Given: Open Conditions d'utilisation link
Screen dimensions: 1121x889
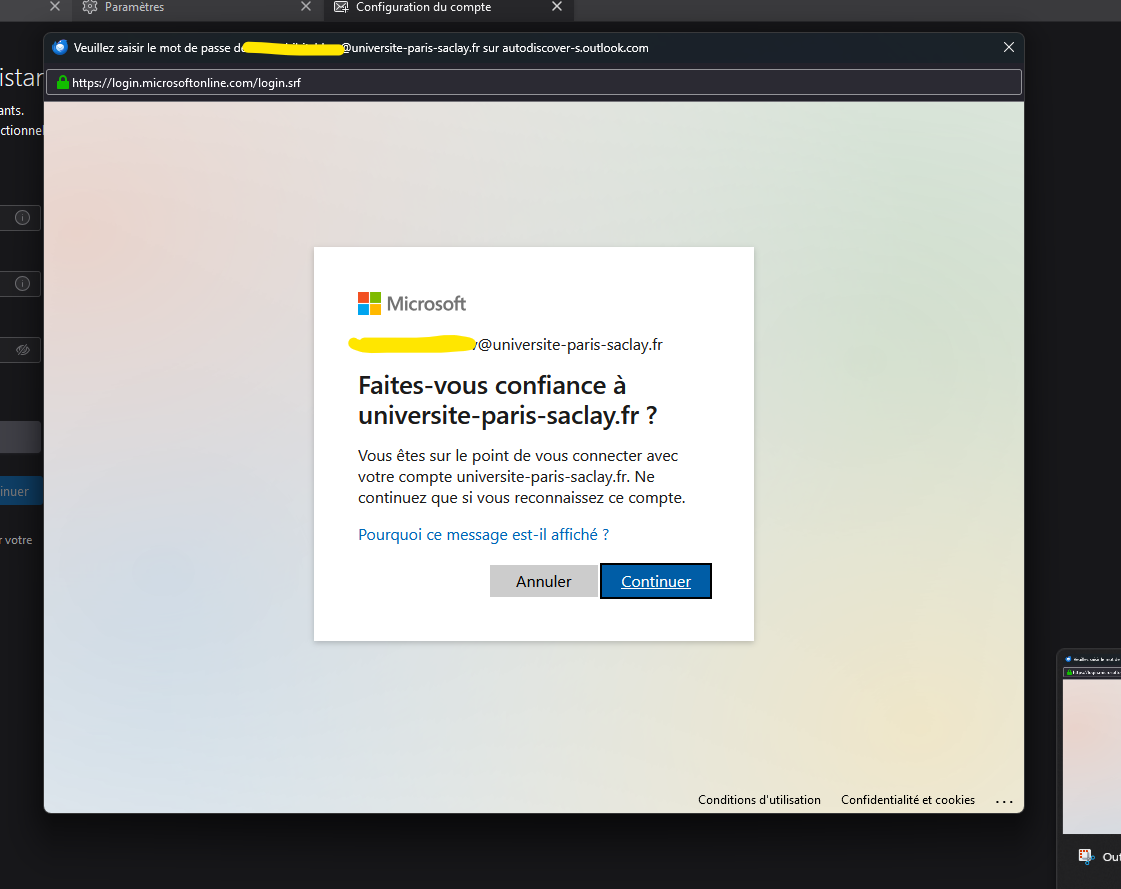Looking at the screenshot, I should (x=759, y=800).
